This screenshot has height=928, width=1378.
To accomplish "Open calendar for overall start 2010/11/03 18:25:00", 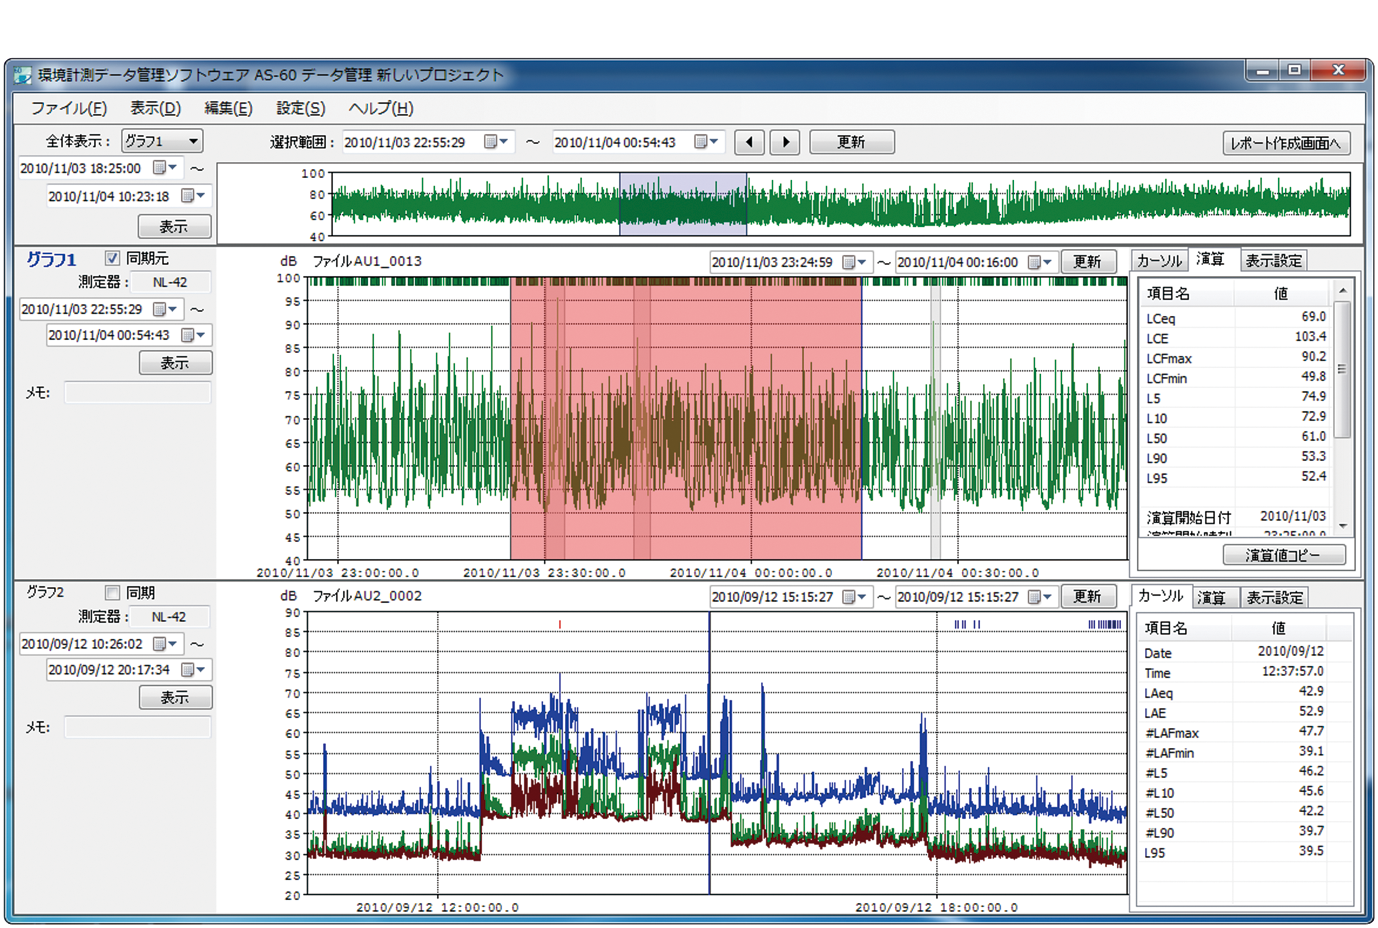I will click(165, 168).
